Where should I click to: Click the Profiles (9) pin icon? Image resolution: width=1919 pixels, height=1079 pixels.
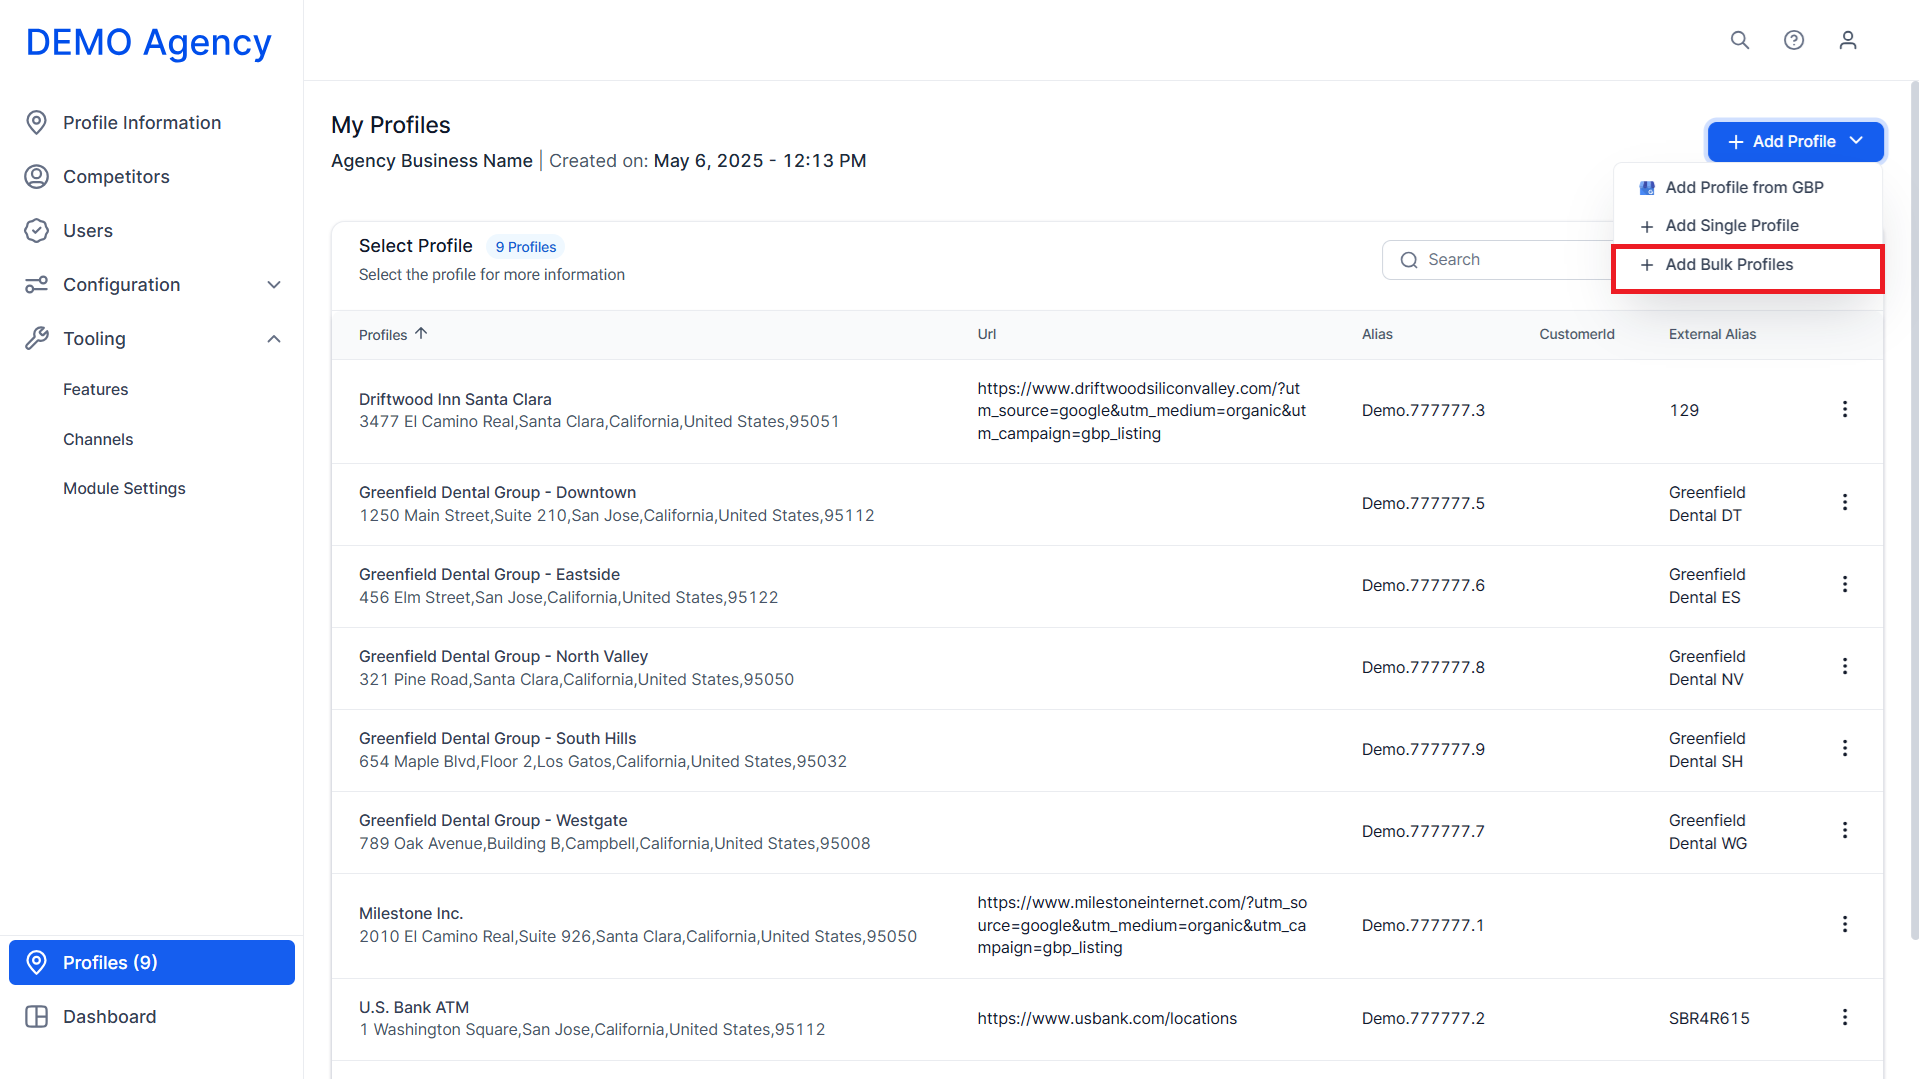[37, 962]
